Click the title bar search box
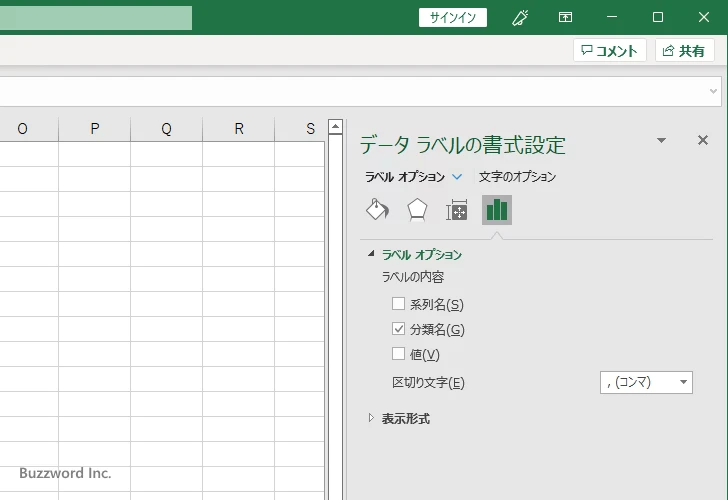 [96, 18]
